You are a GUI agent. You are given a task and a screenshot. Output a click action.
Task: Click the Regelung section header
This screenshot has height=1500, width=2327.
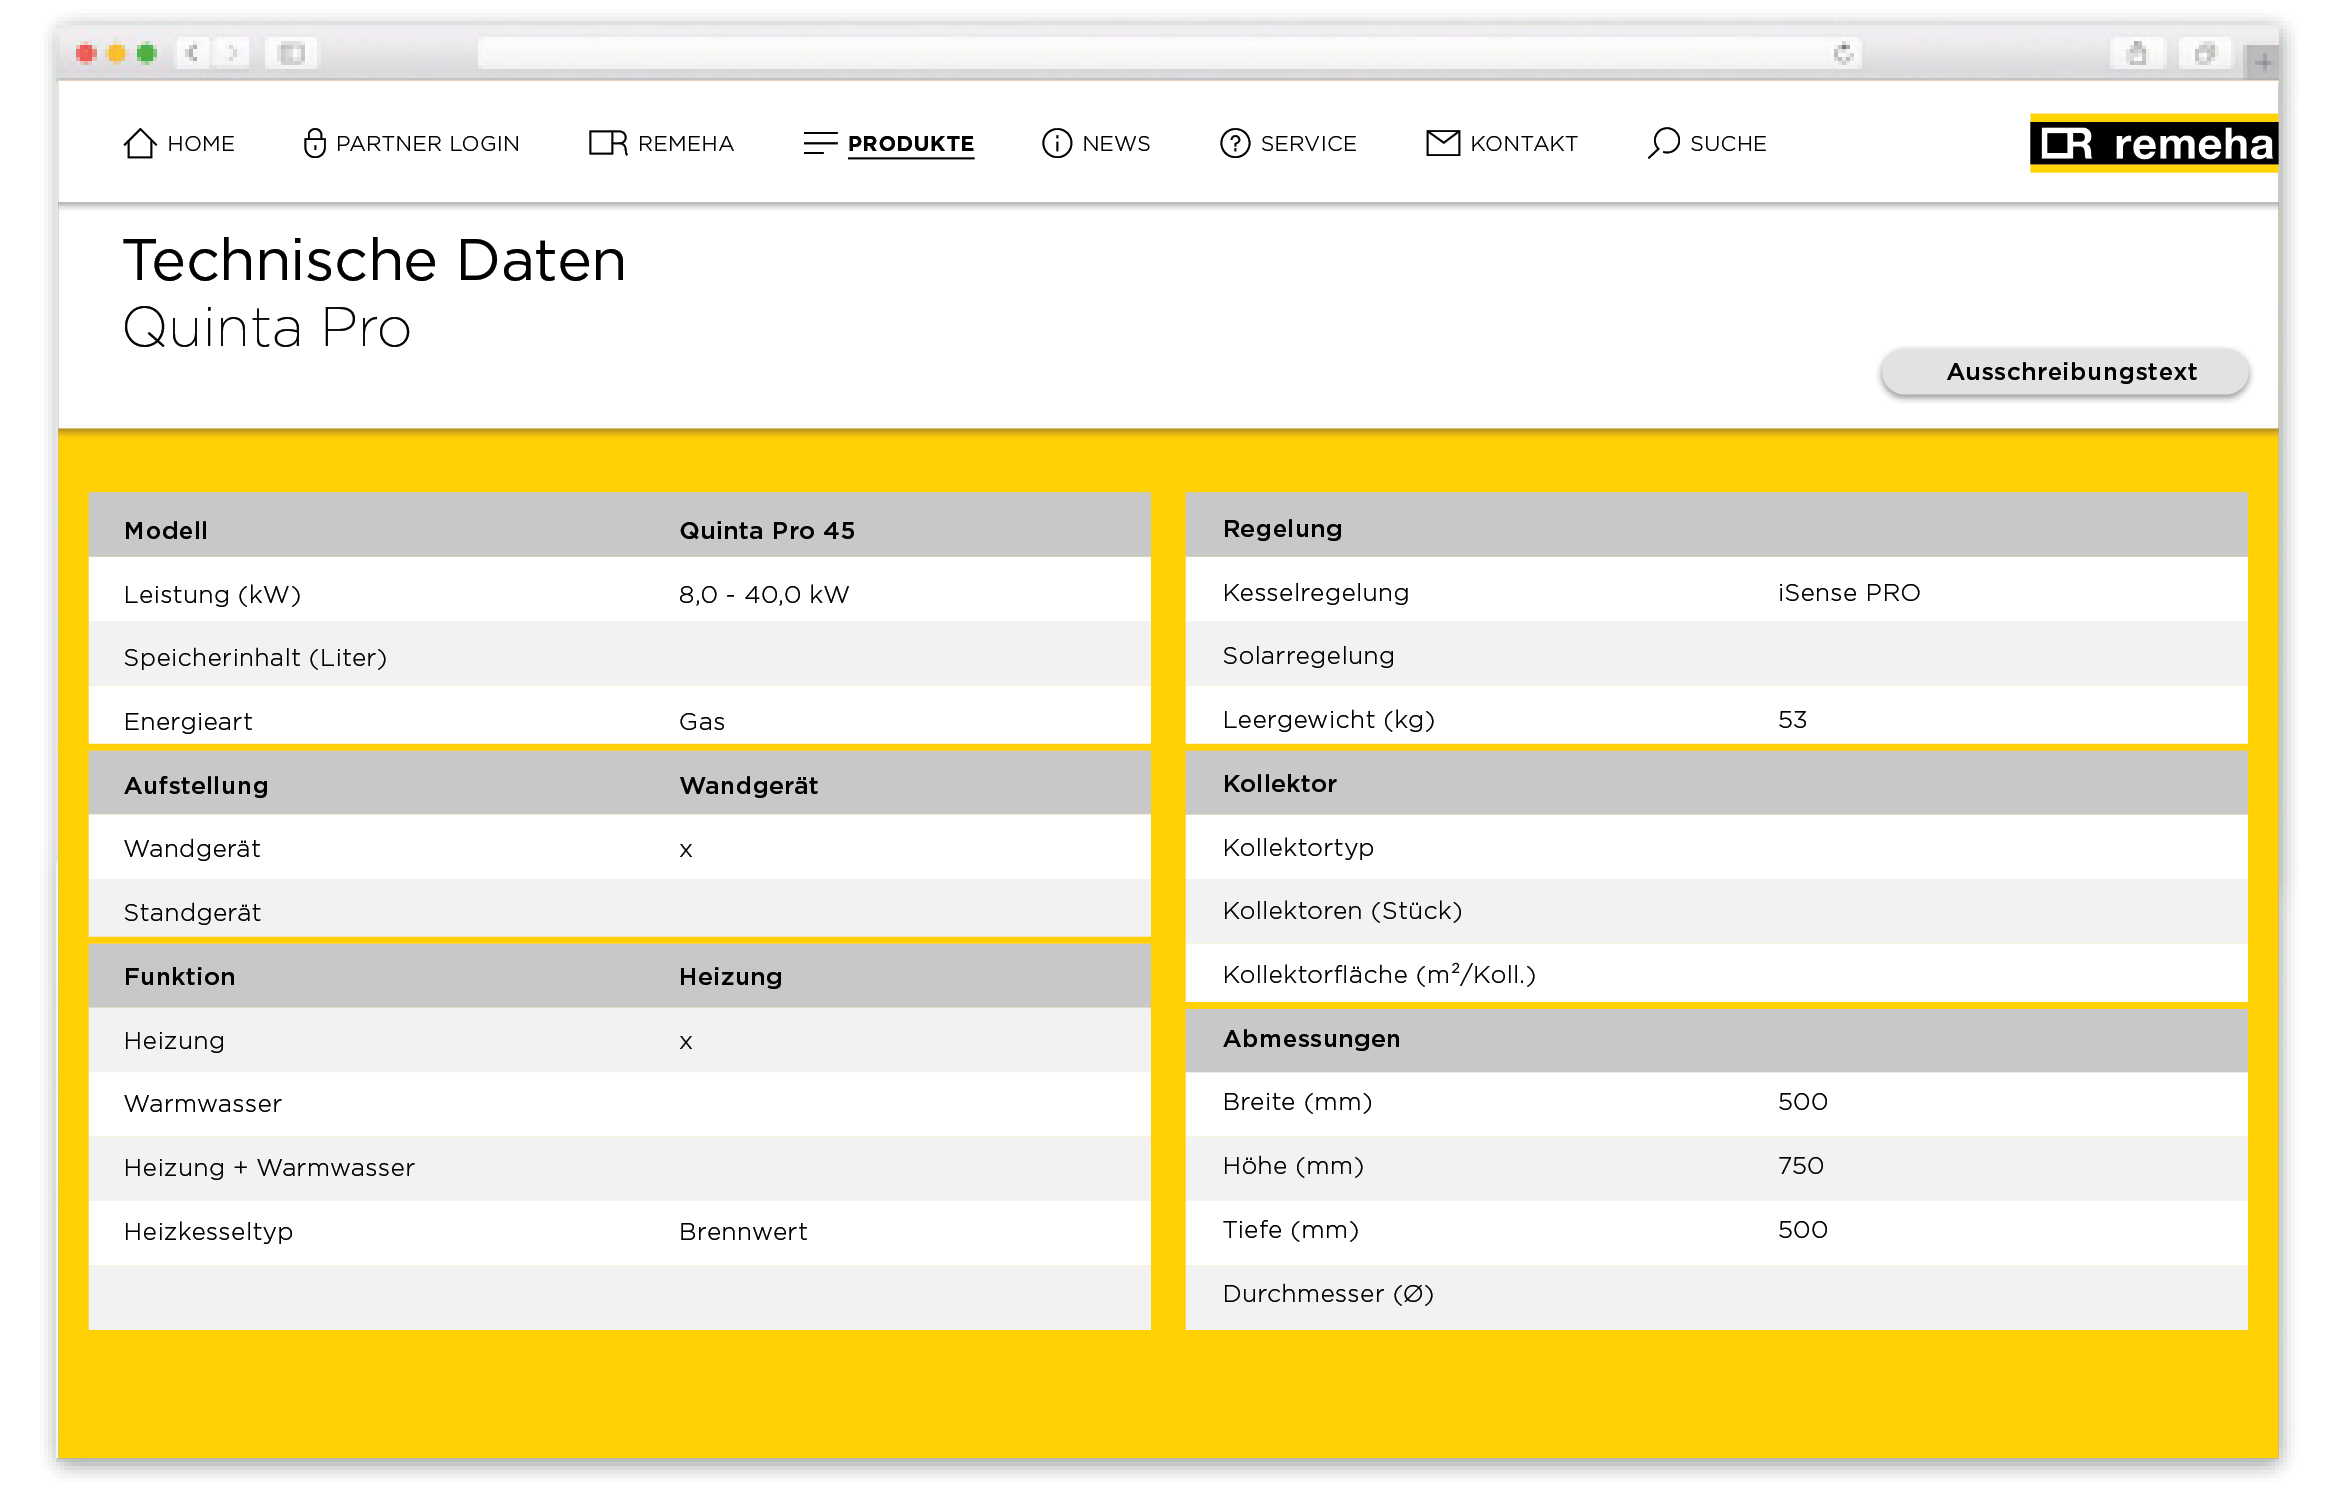click(1283, 529)
